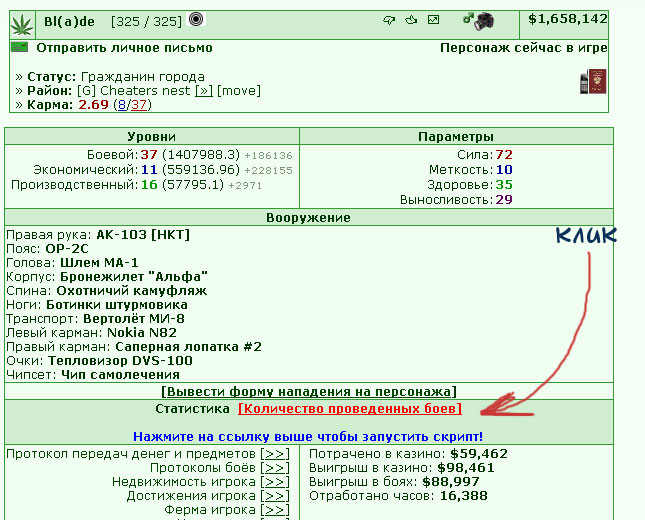This screenshot has width=645, height=520.
Task: Click Персонаж сейчас в игре status
Action: click(524, 48)
